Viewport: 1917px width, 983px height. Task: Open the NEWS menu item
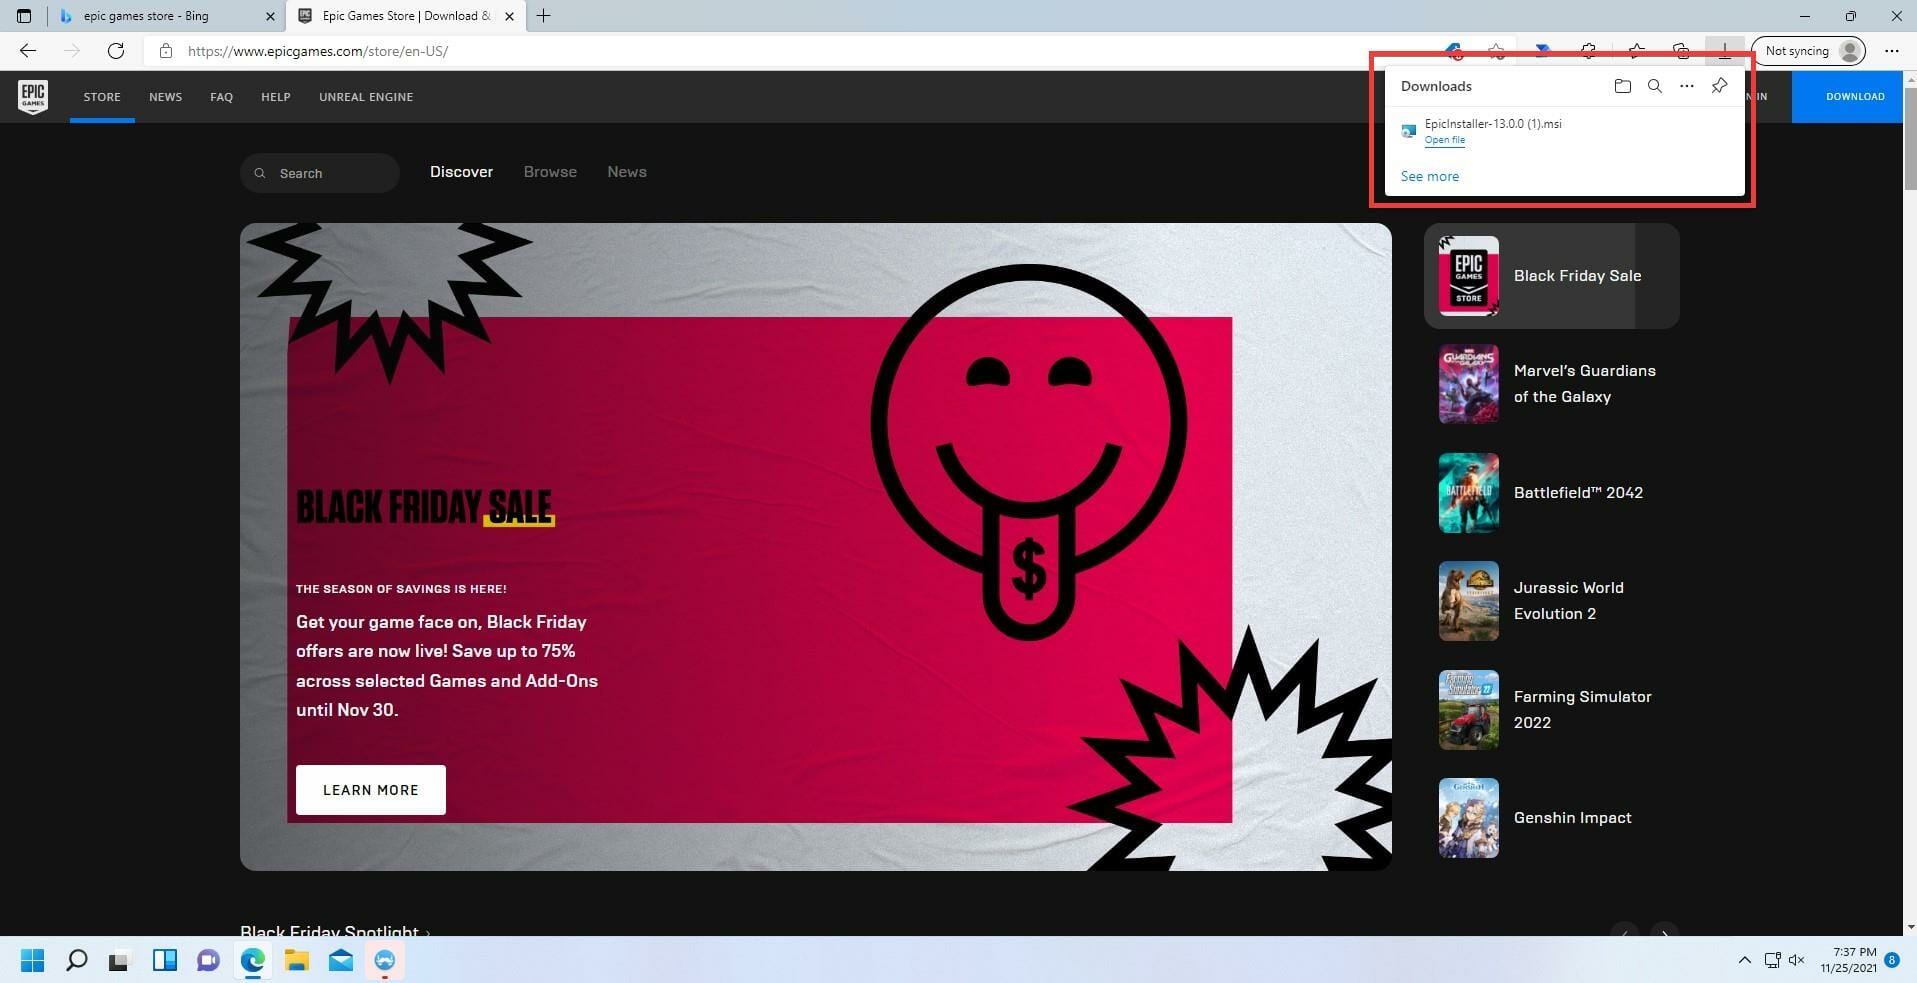[165, 97]
